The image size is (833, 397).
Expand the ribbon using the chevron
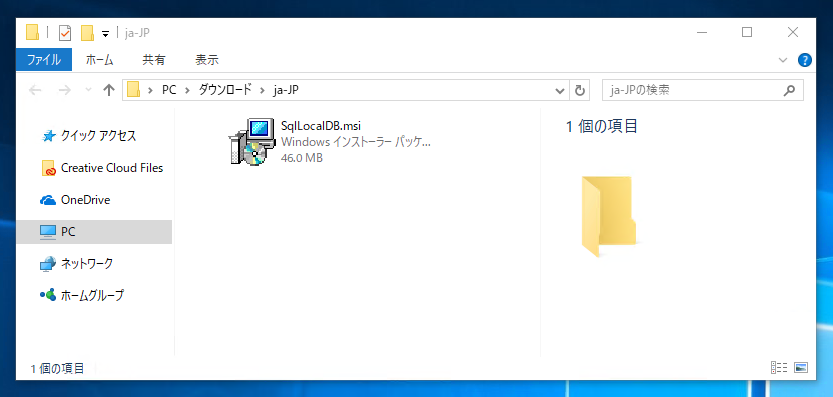tap(783, 60)
